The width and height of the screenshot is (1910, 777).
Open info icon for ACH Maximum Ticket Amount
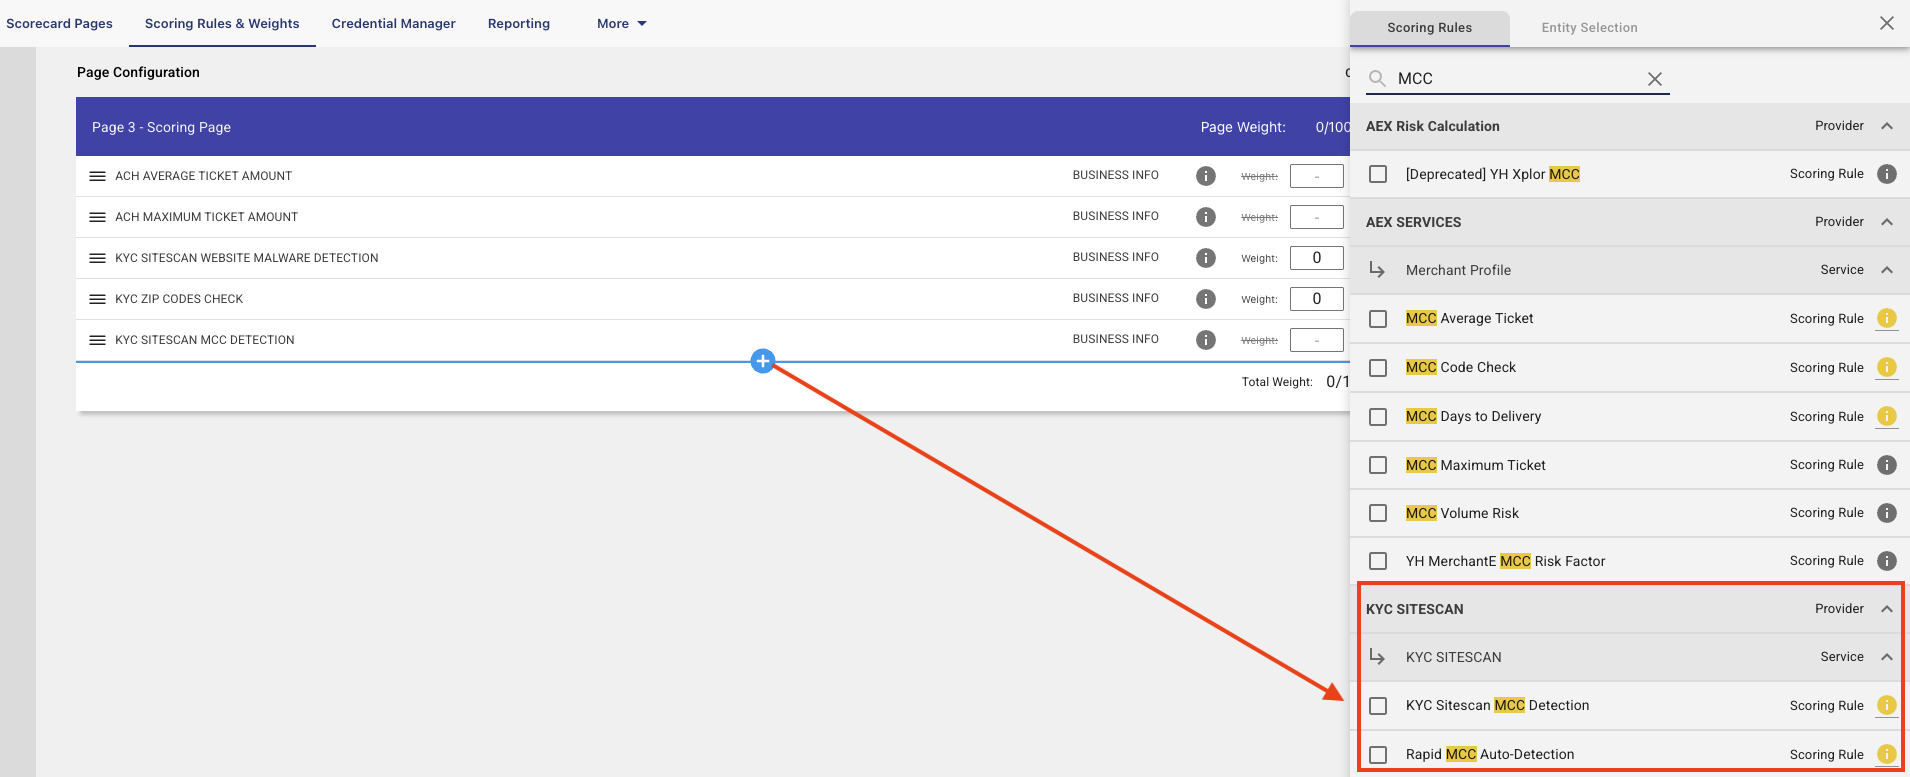pos(1206,217)
